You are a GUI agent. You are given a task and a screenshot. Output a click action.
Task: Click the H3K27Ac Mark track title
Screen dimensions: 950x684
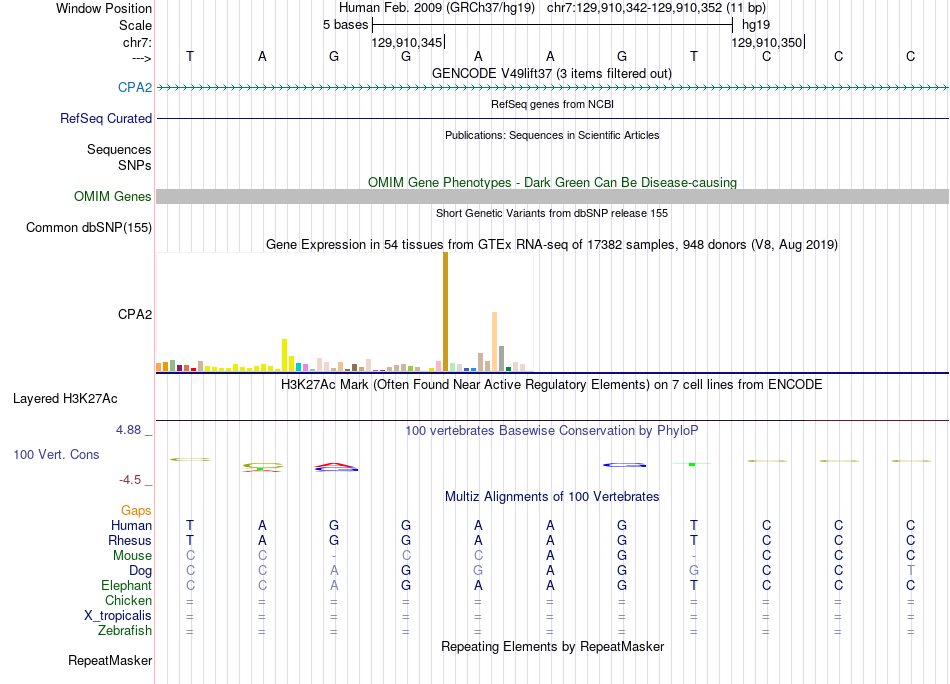click(x=552, y=384)
